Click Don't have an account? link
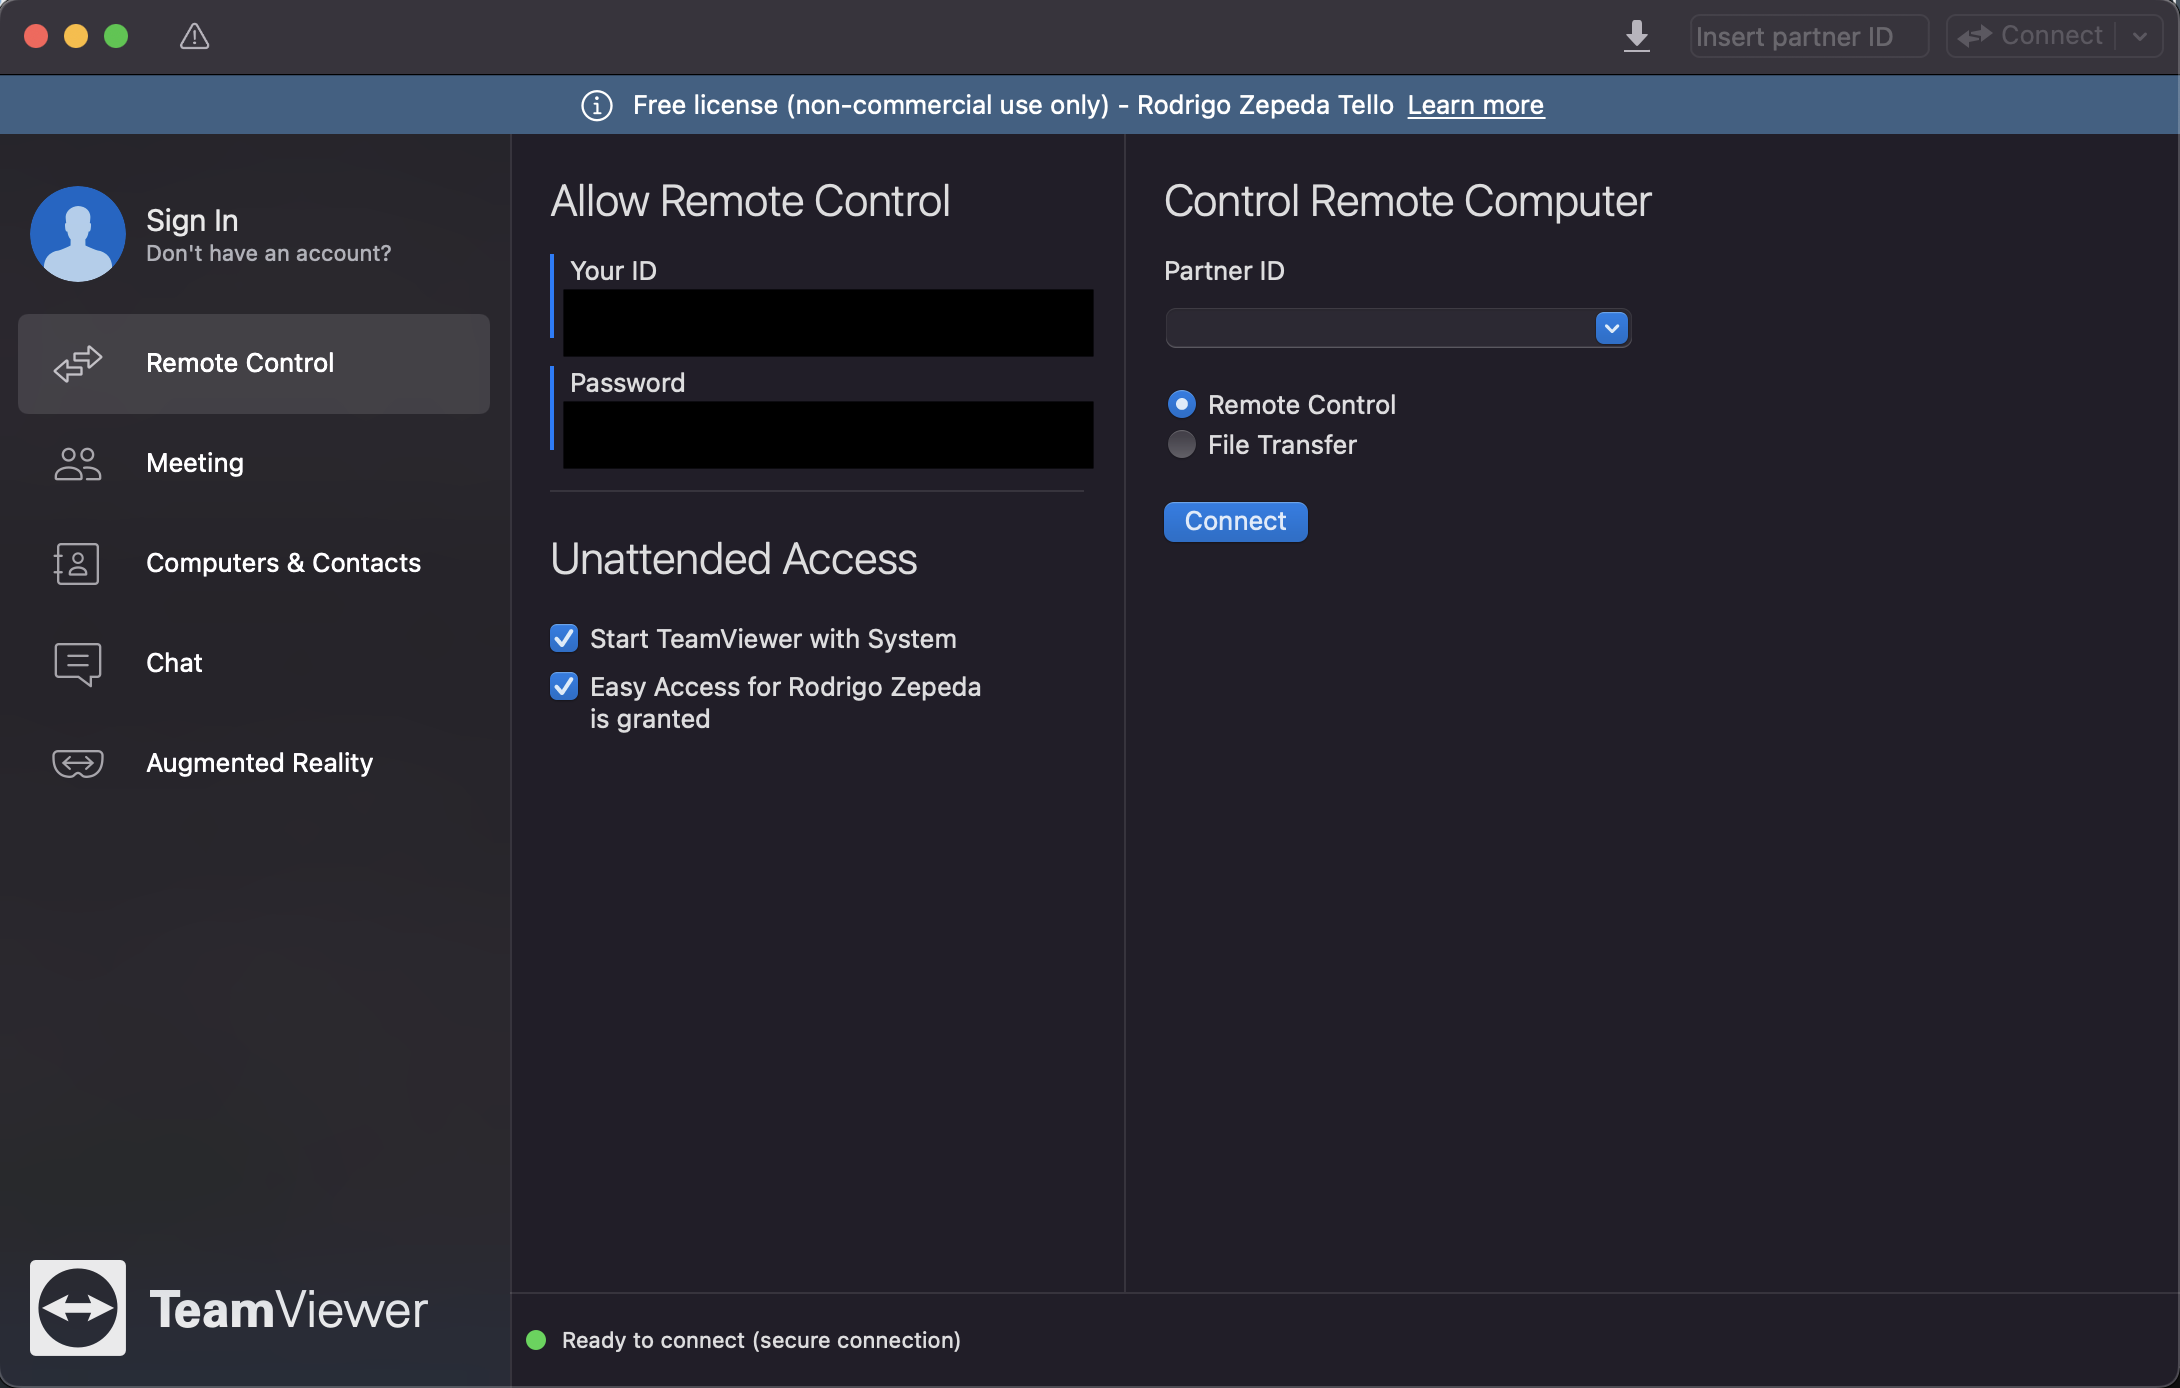 (269, 254)
